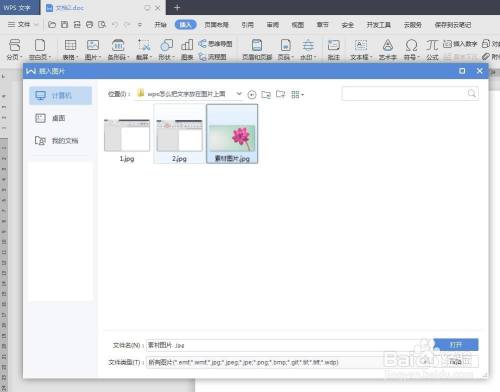Screen dimensions: 500x392
Task: Open a new document tab with plus button
Action: click(177, 7)
